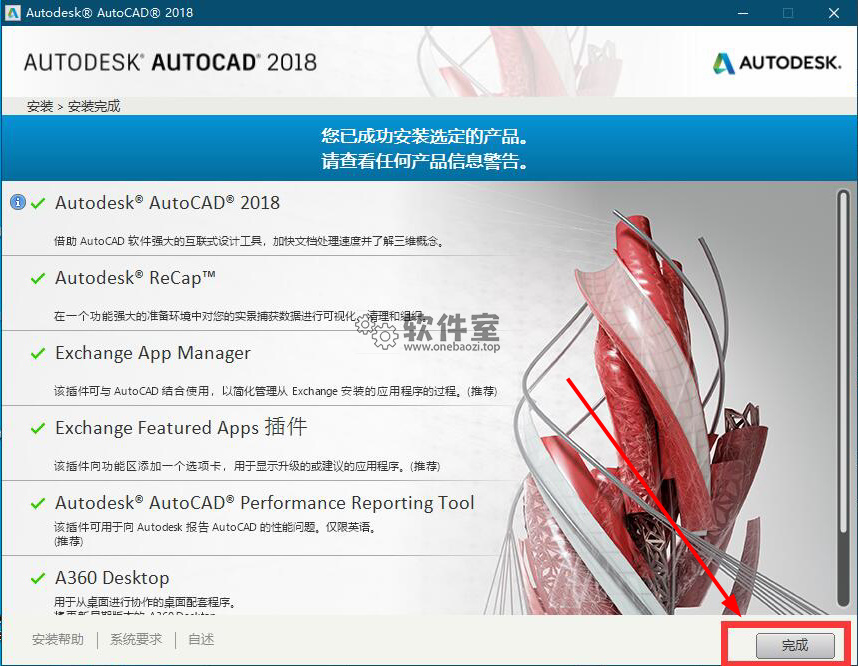Click the checkmark beside Exchange App Manager

(38, 354)
